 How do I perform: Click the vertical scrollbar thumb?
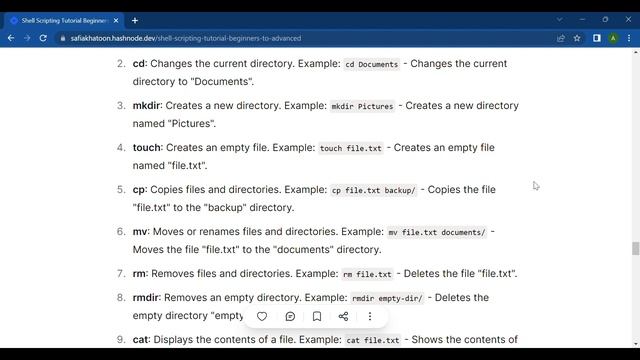pyautogui.click(x=636, y=248)
